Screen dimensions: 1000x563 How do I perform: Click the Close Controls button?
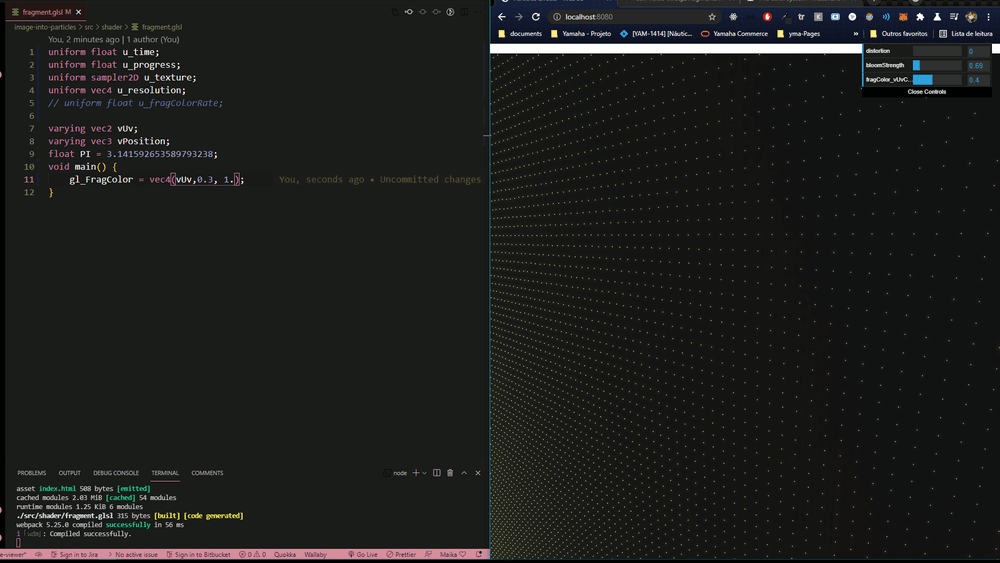click(x=926, y=92)
